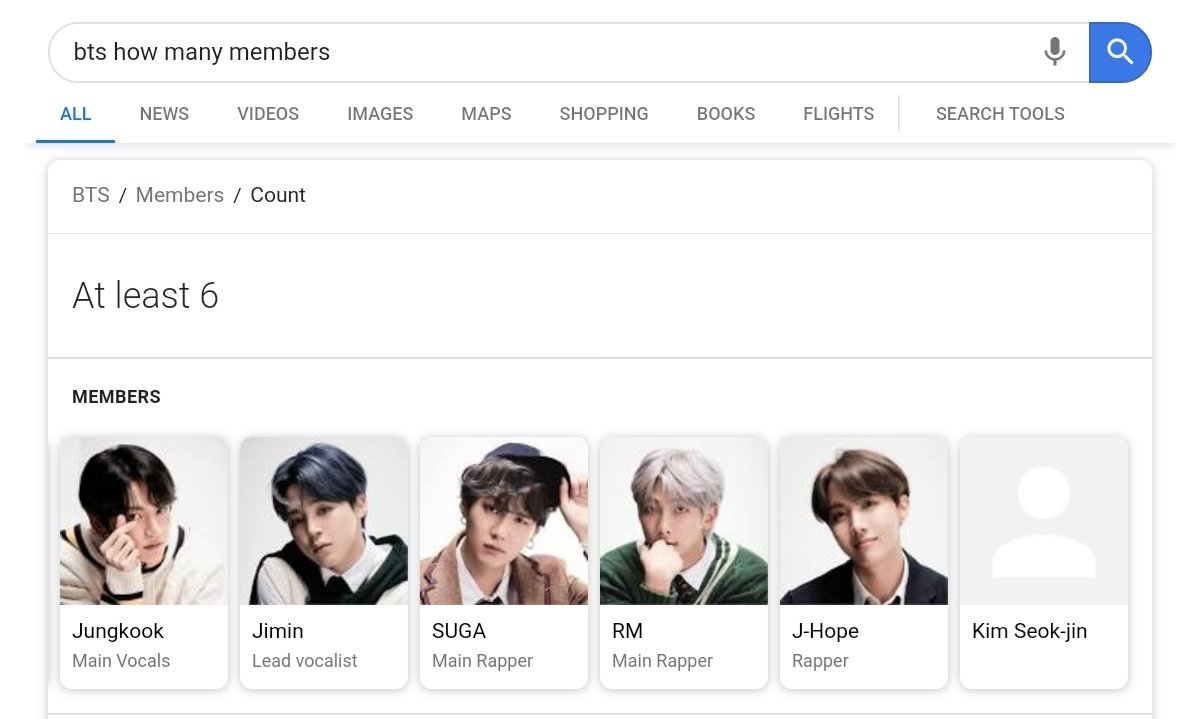Click the Members breadcrumb link
Screen dimensions: 1199x719
[180, 195]
